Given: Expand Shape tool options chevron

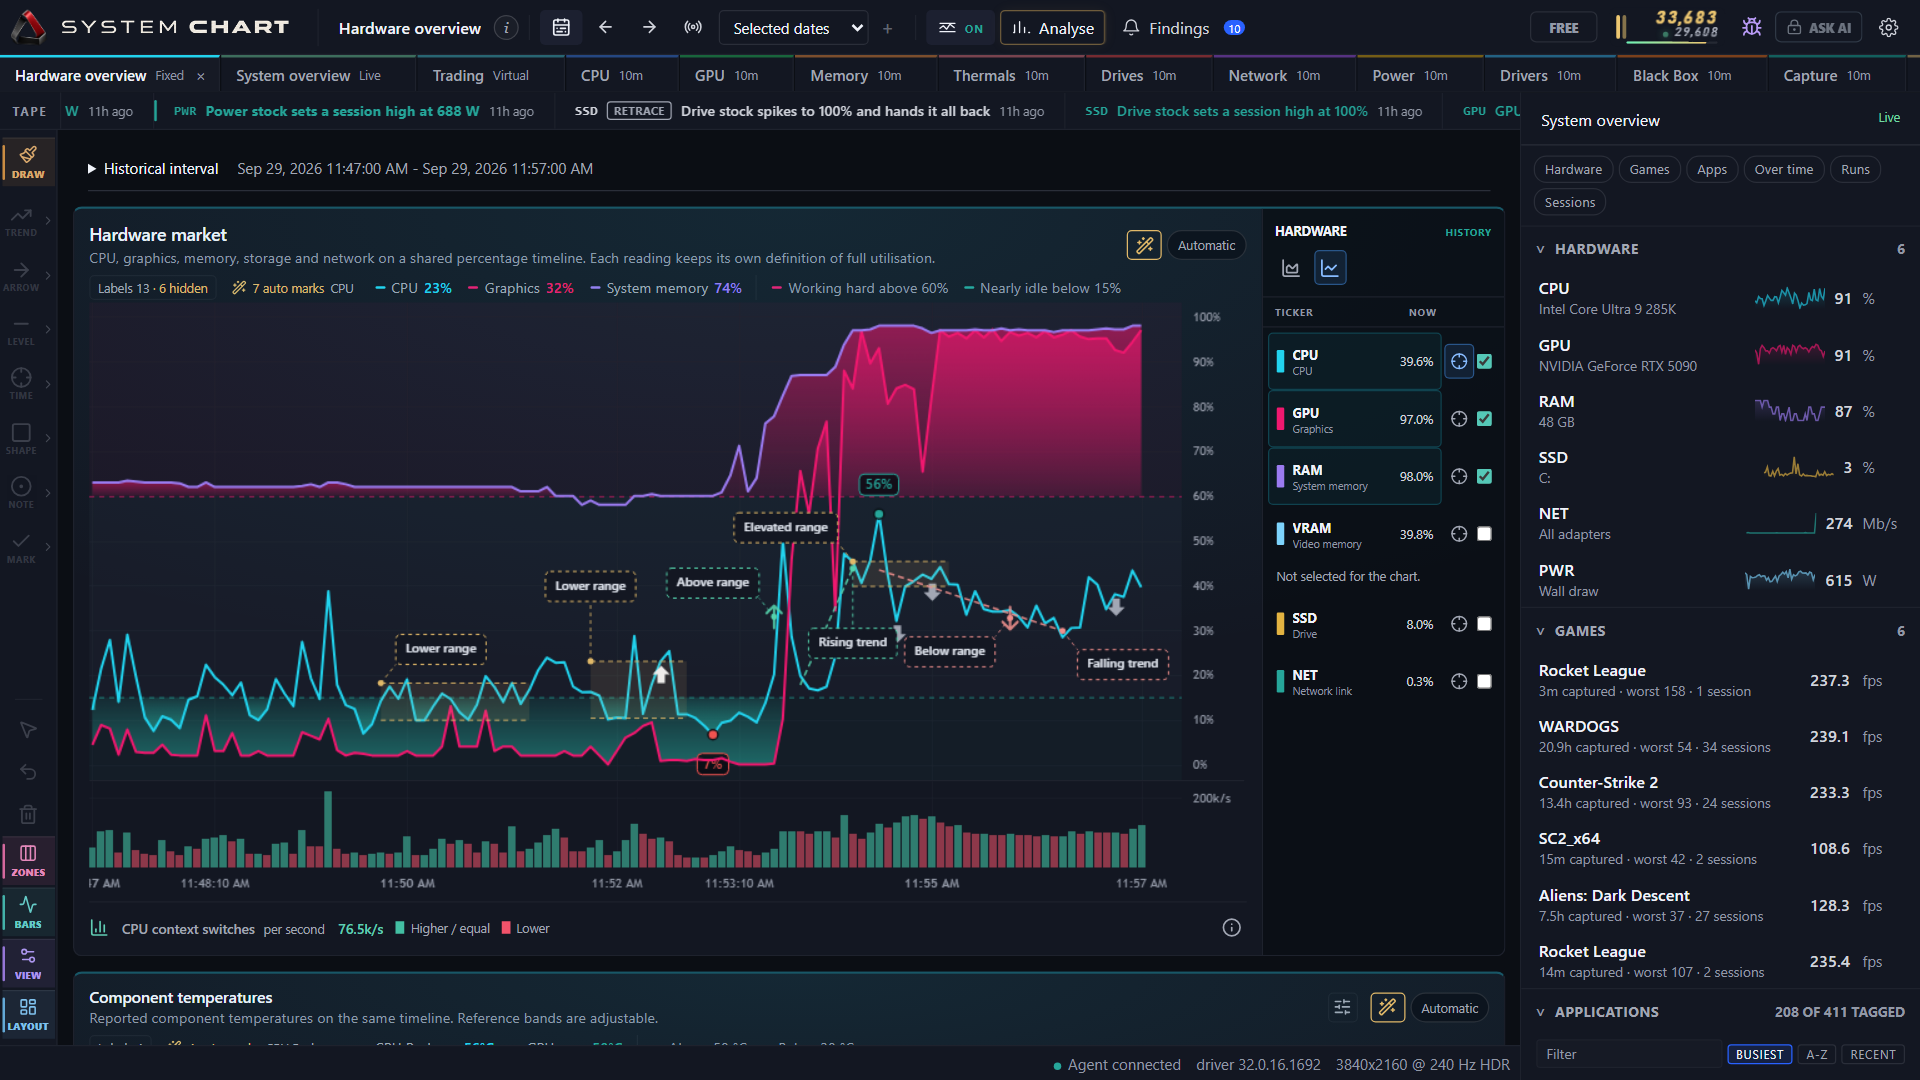Looking at the screenshot, I should (48, 438).
